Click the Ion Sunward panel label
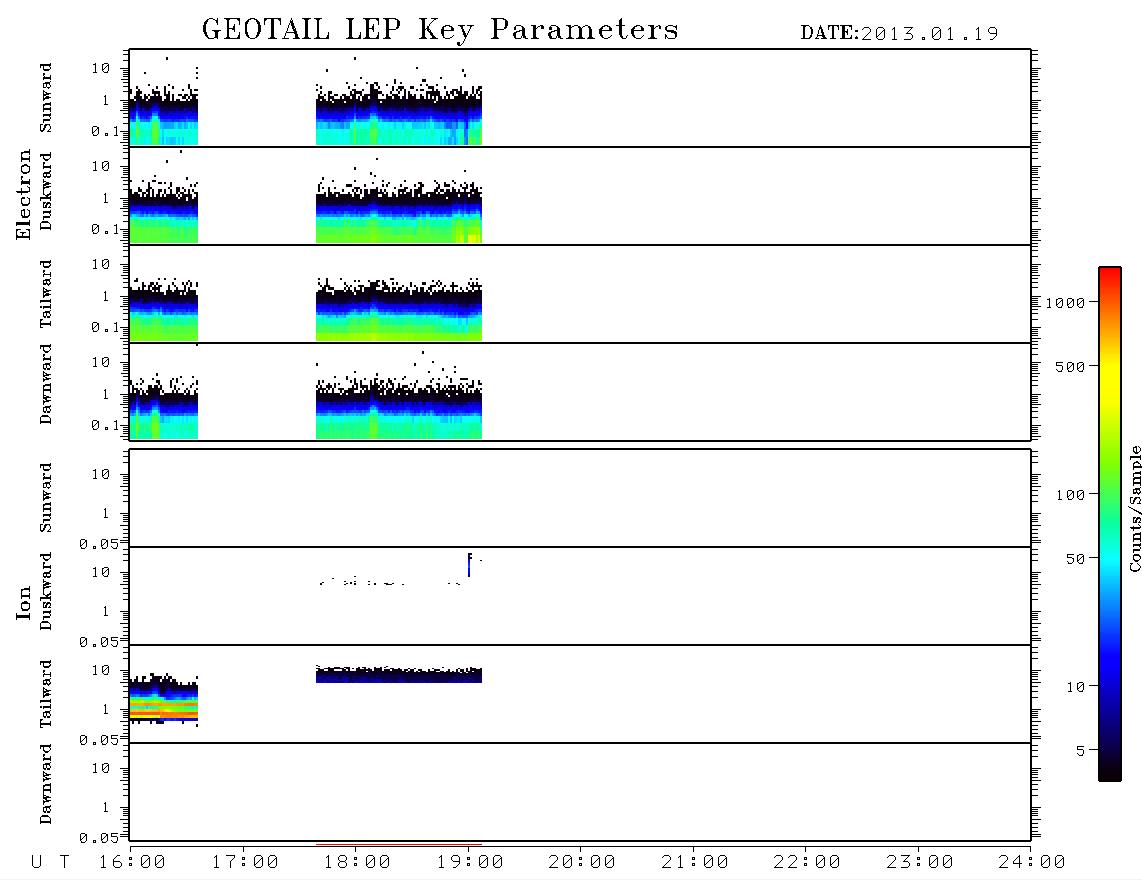The height and width of the screenshot is (880, 1142). [x=46, y=498]
